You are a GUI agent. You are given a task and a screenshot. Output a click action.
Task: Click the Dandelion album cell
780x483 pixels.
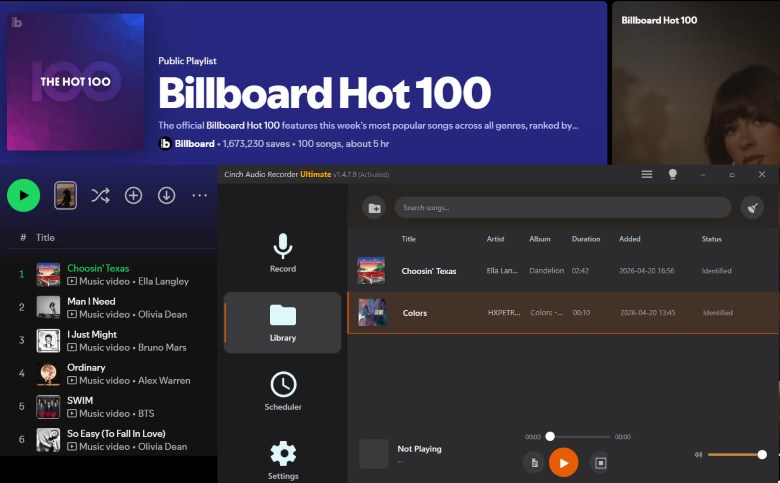[x=547, y=271]
